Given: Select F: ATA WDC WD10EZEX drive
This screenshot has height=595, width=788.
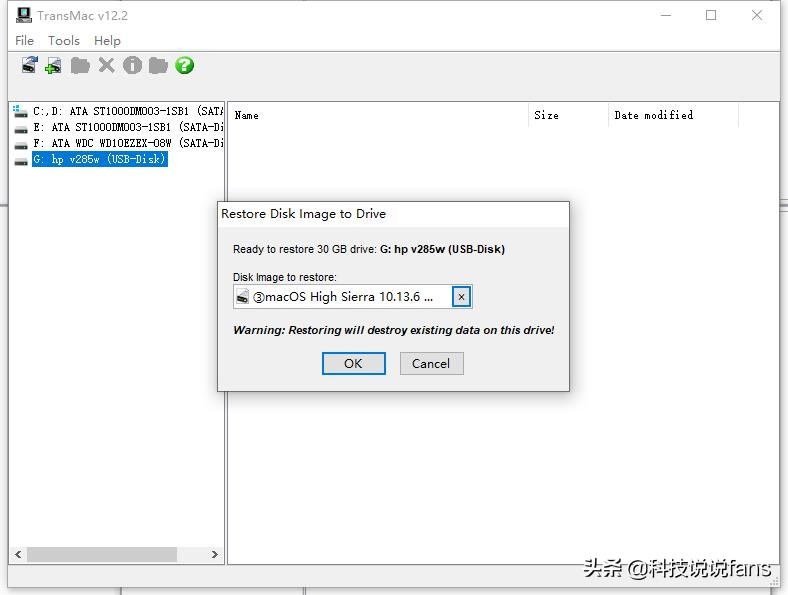Looking at the screenshot, I should click(x=128, y=143).
